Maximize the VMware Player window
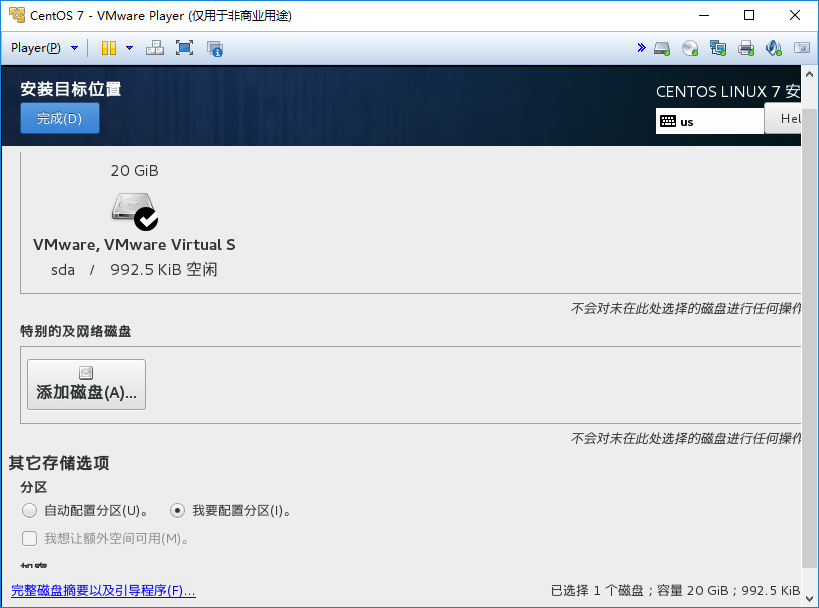Image resolution: width=819 pixels, height=608 pixels. point(749,15)
